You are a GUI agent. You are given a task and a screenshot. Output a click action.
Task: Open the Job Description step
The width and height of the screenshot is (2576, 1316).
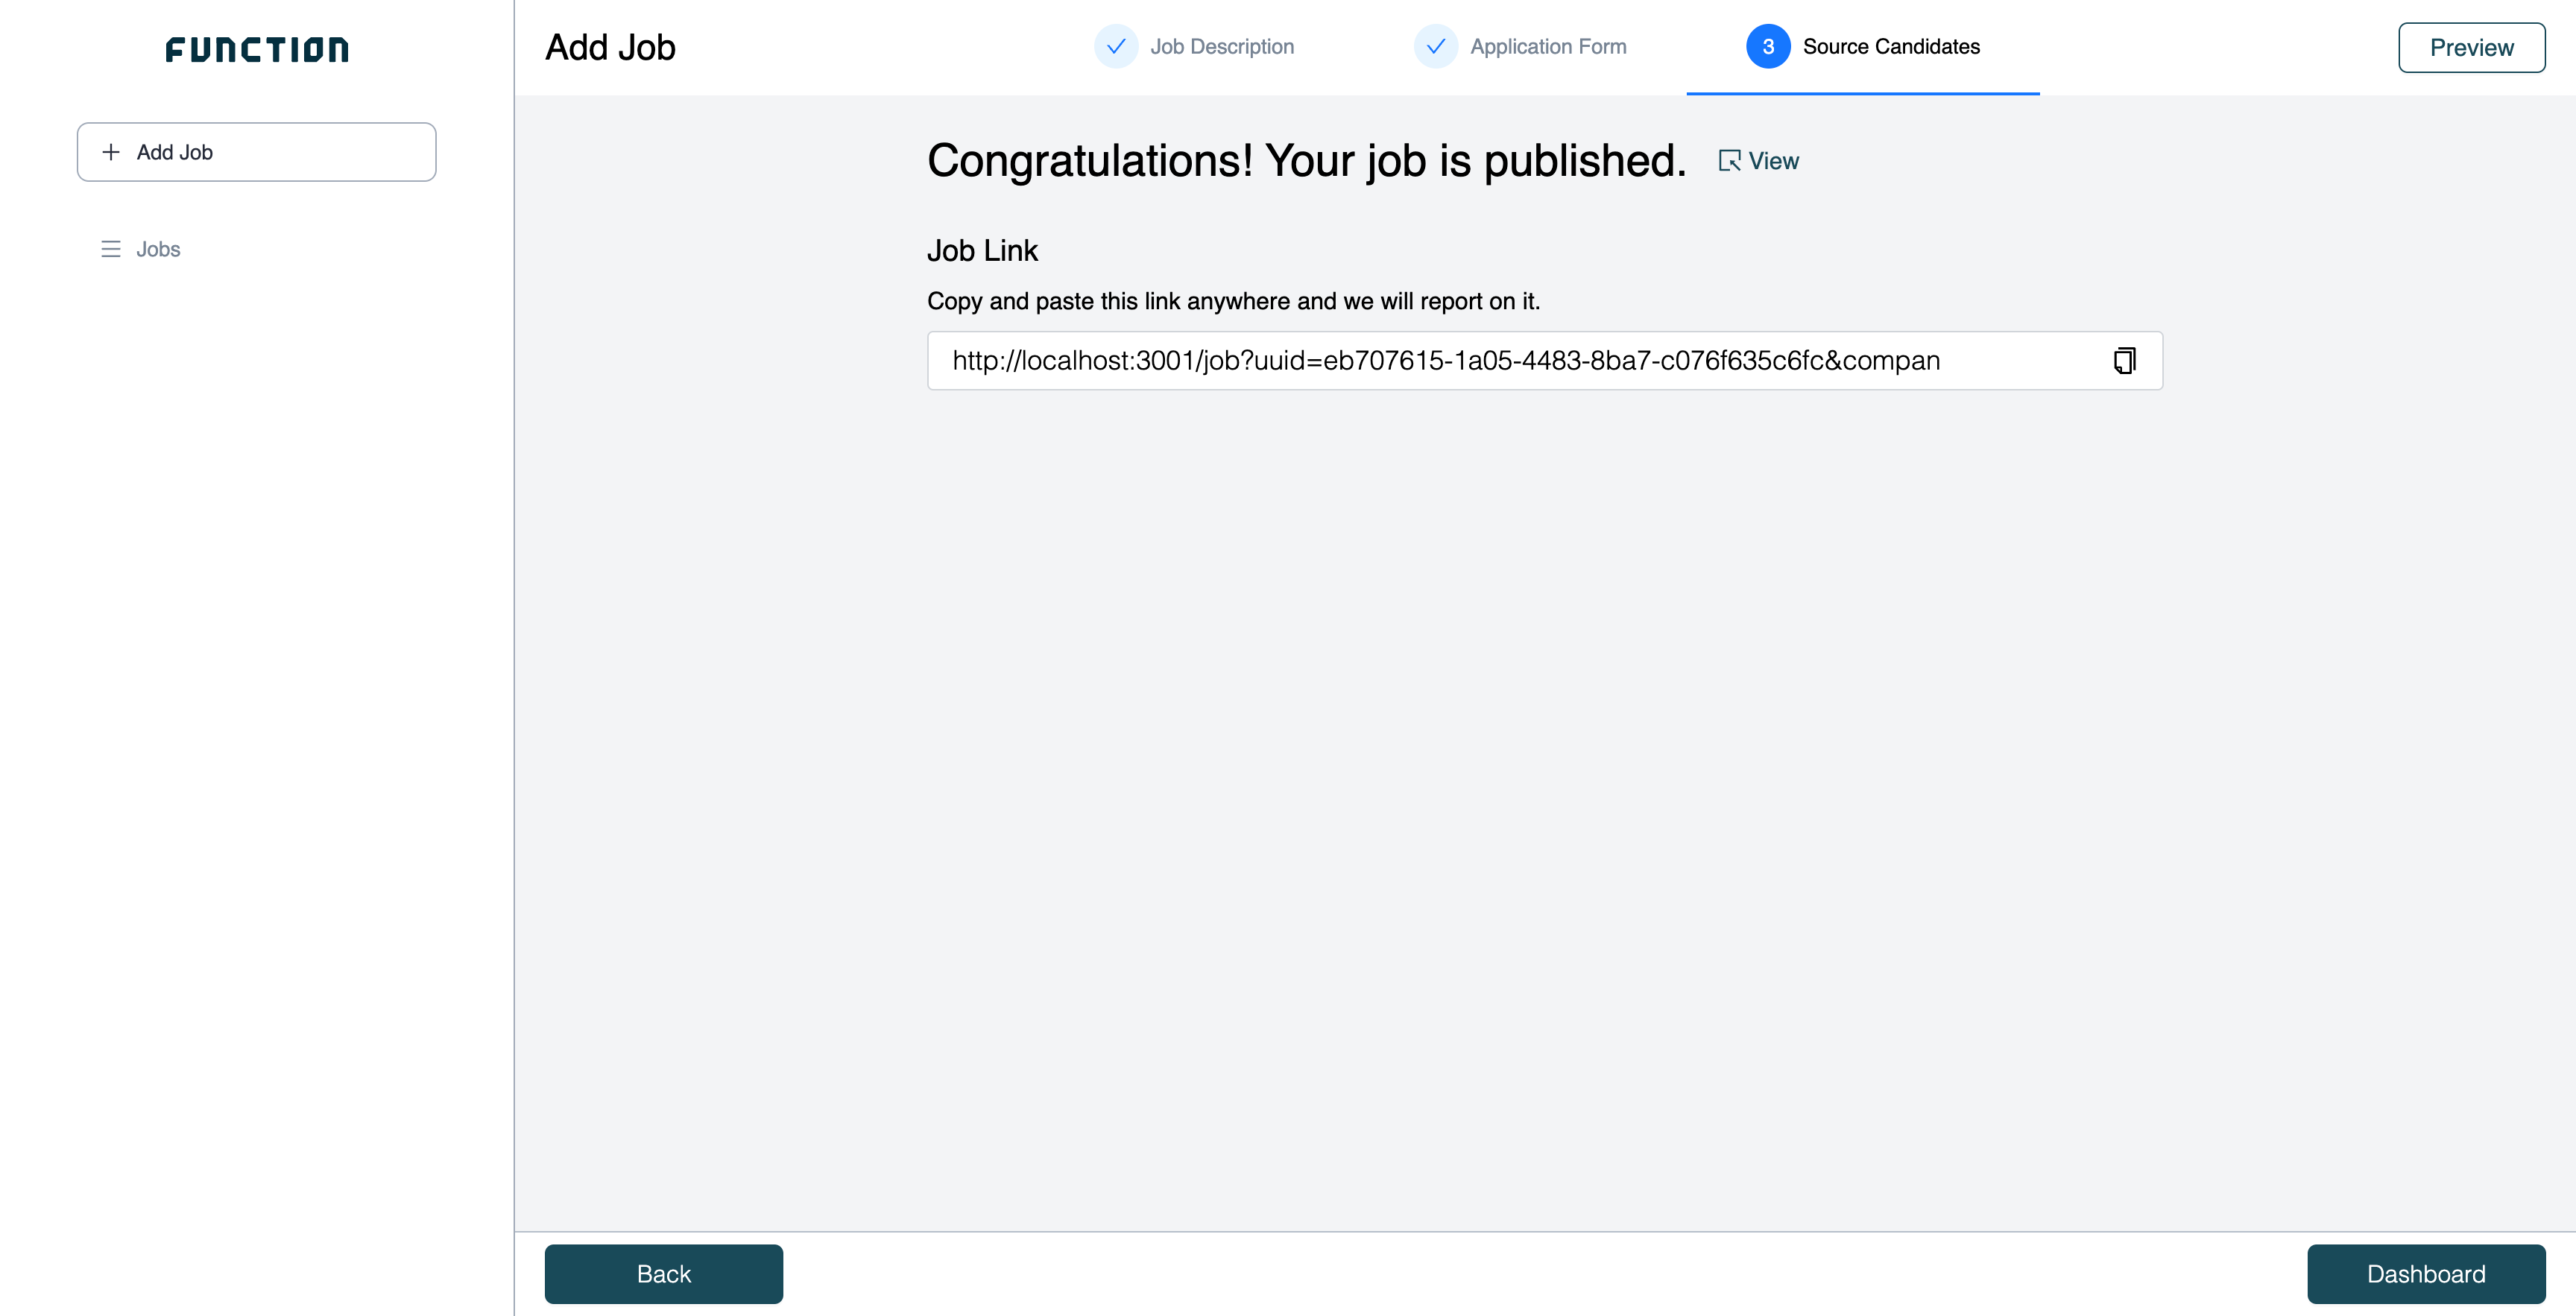coord(1222,47)
